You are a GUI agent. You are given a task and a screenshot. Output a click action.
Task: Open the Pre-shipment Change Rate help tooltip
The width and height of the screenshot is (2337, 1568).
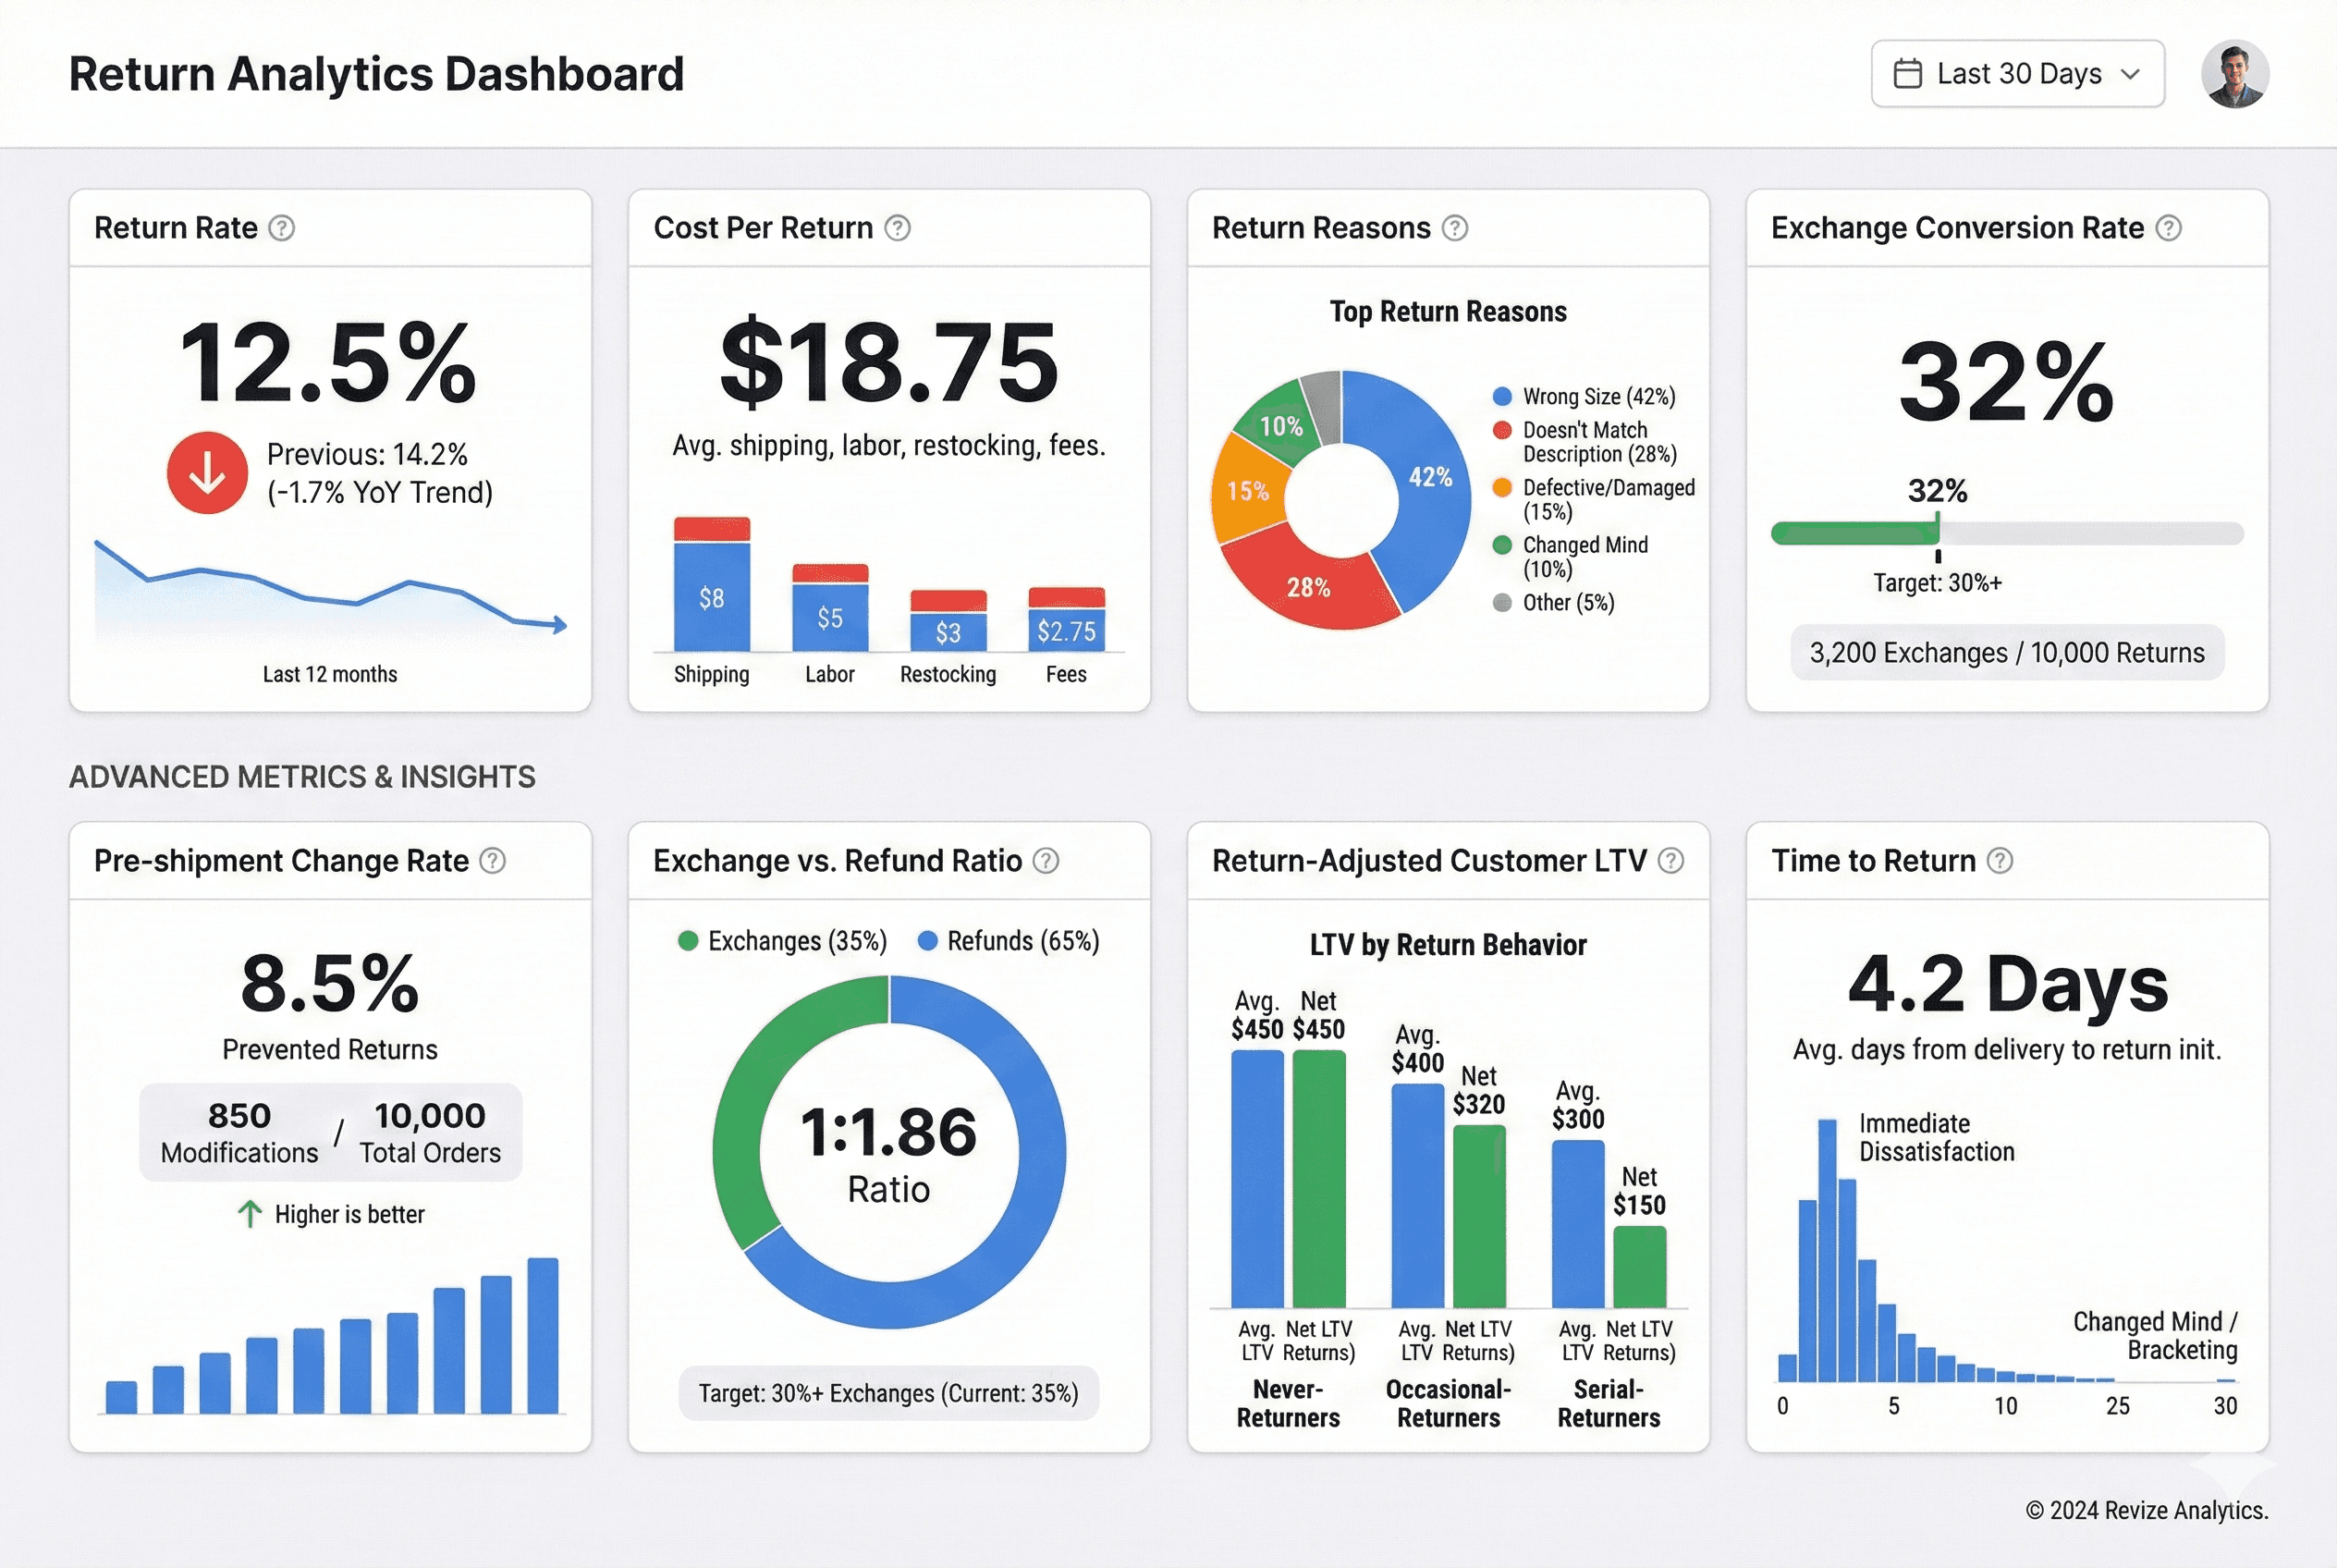click(492, 860)
